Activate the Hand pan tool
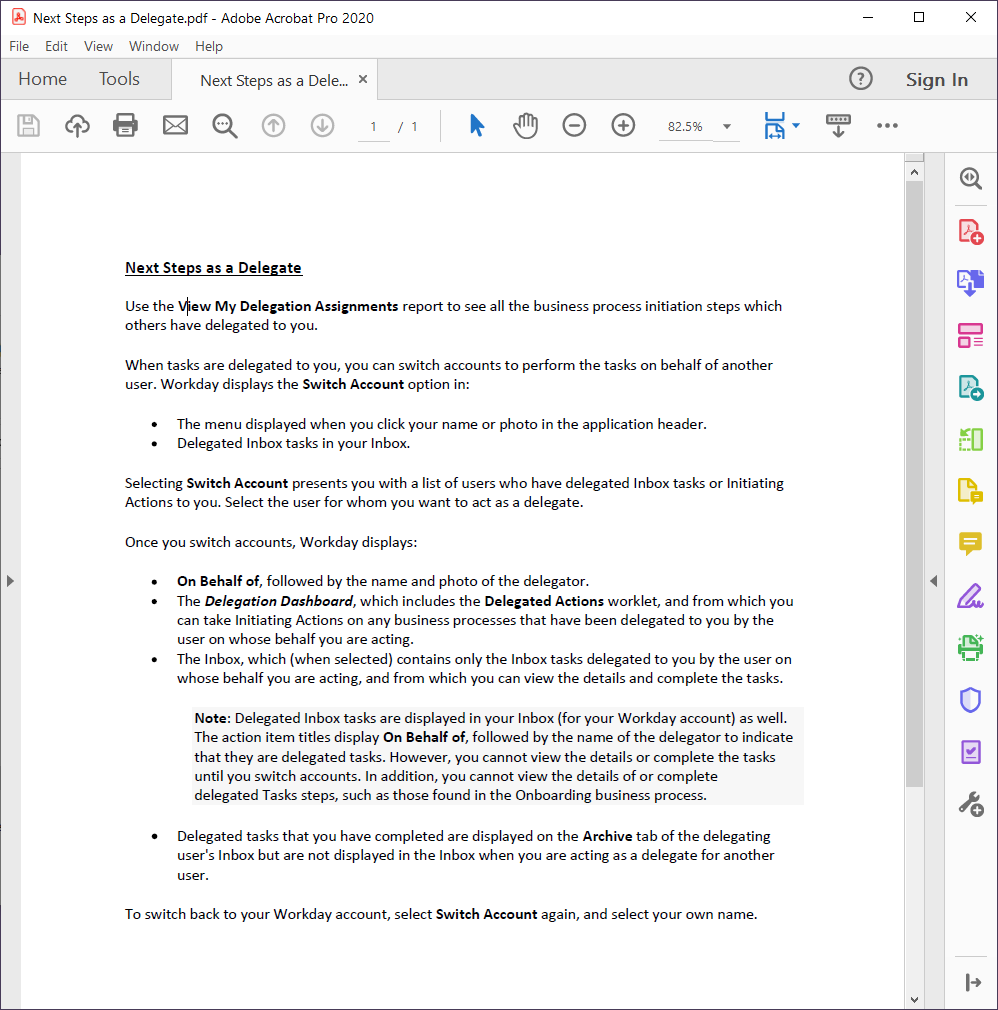 [x=526, y=126]
